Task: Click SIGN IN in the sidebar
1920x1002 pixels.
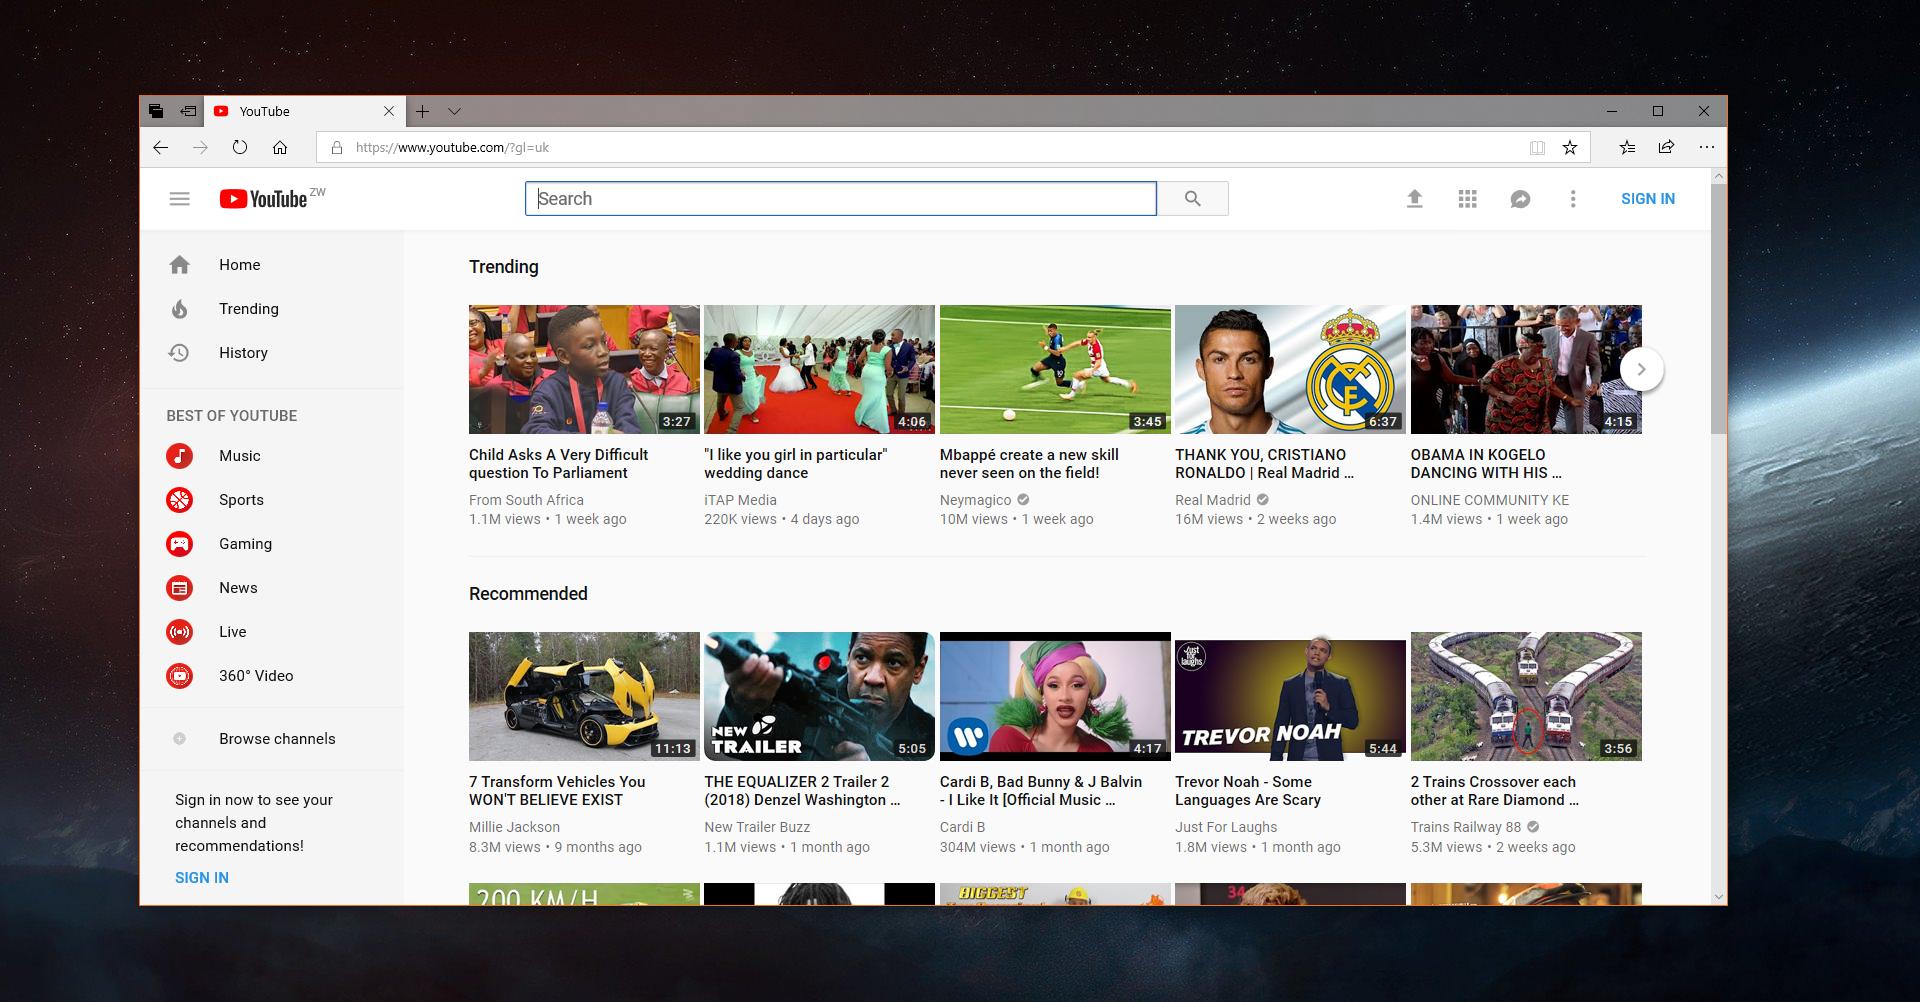Action: [x=202, y=878]
